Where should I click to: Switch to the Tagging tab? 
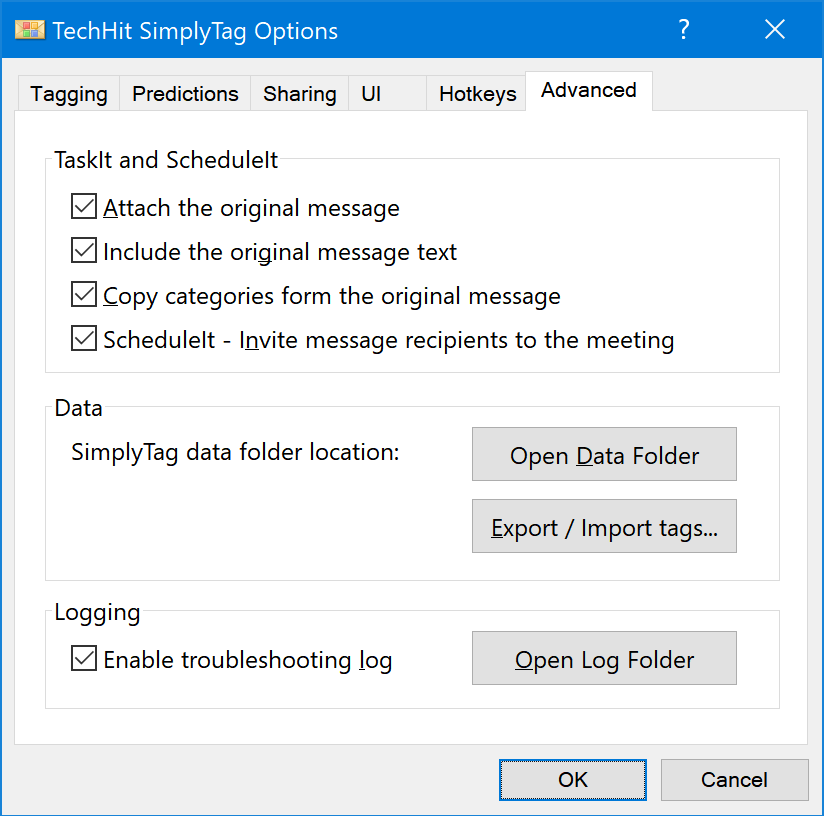(69, 94)
